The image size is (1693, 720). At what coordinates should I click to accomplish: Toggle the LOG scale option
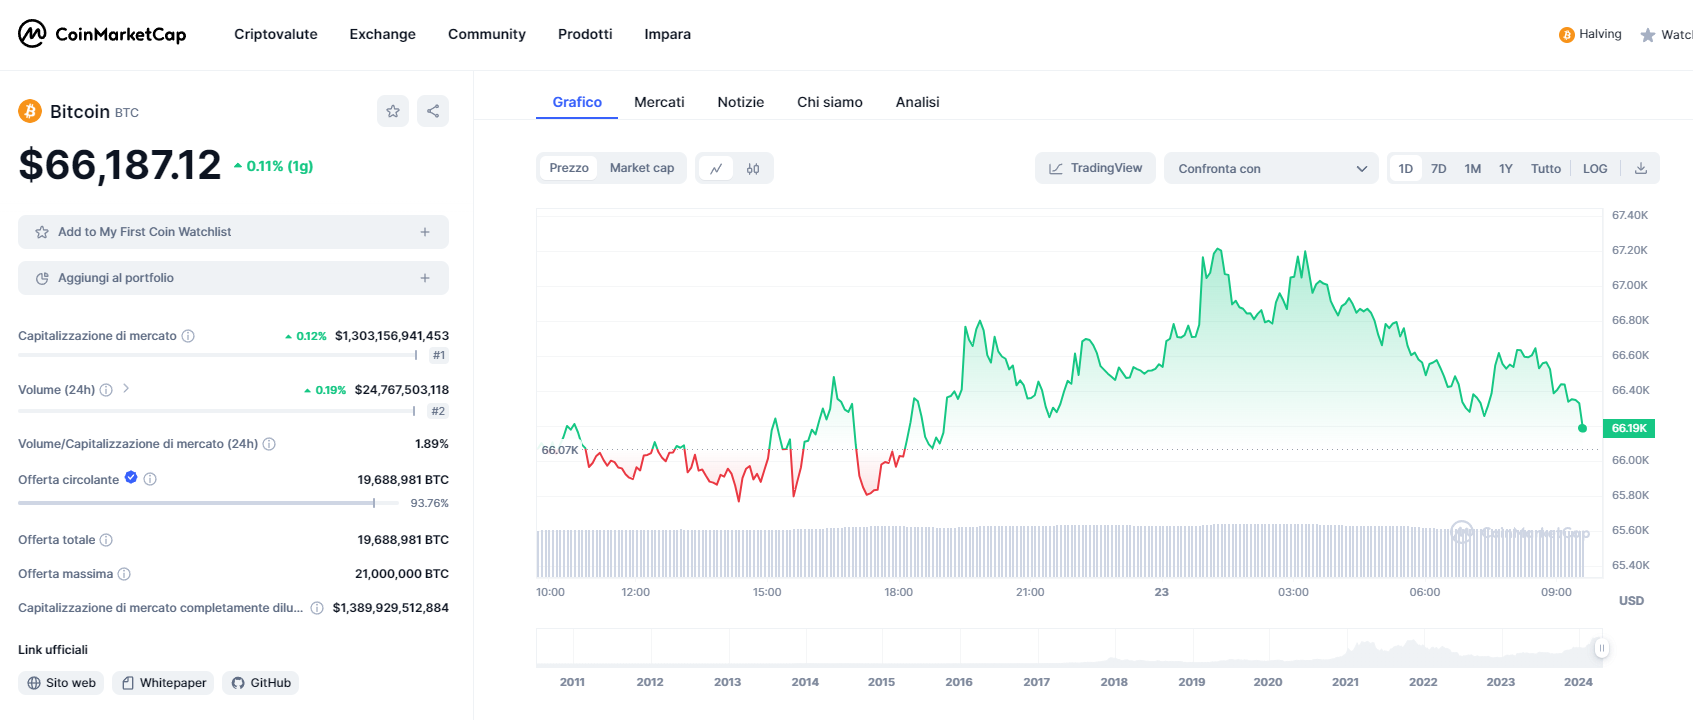click(x=1595, y=169)
